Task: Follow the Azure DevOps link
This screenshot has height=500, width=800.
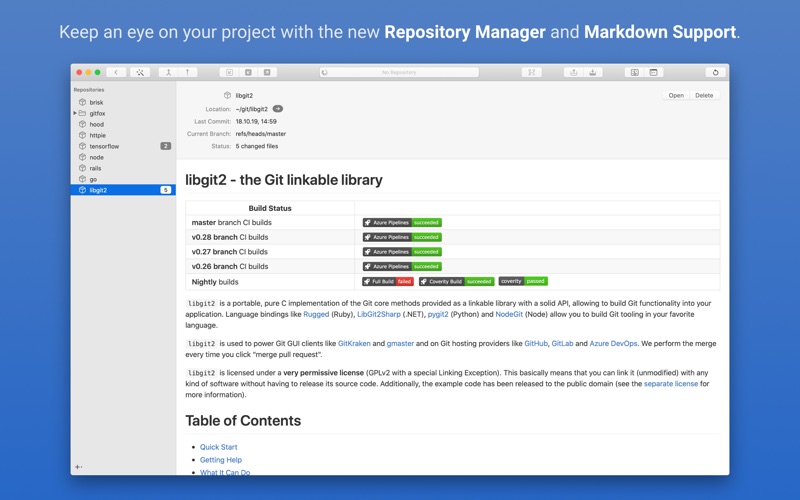Action: [613, 343]
